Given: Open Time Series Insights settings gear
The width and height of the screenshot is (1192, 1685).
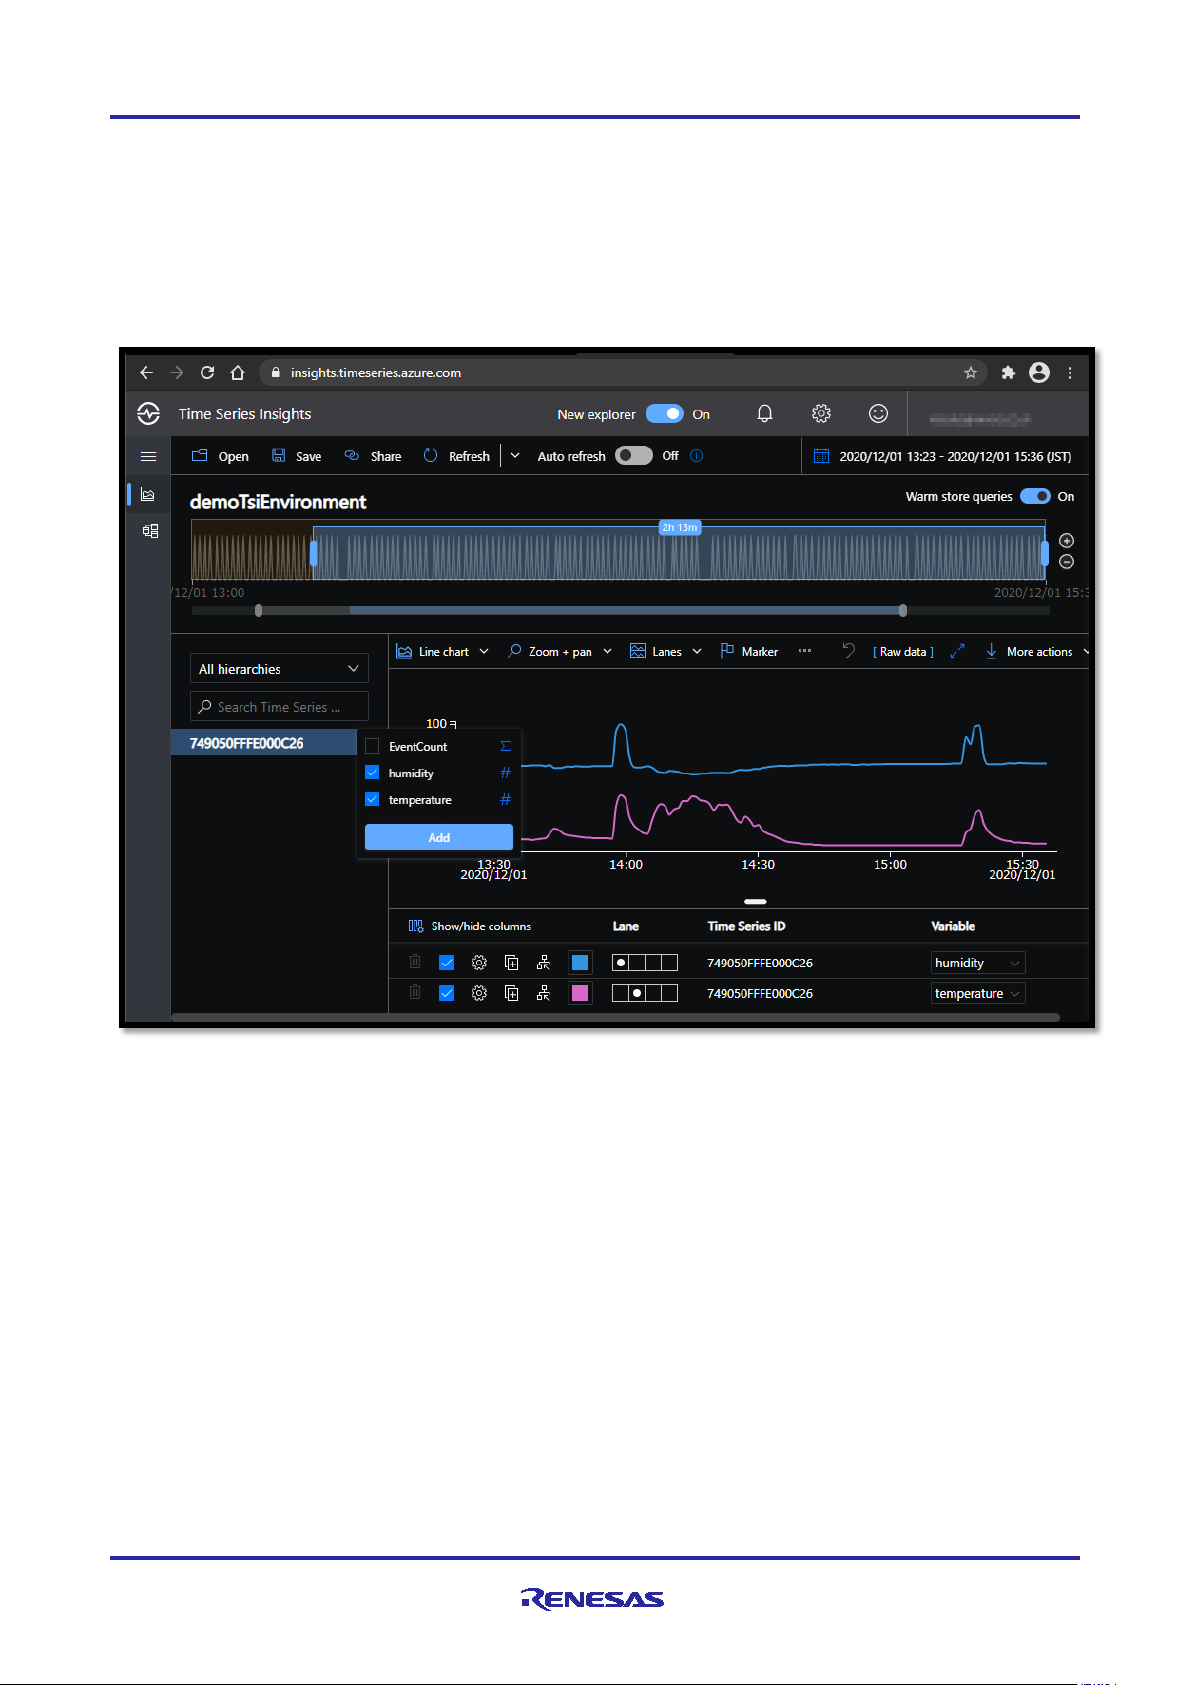Looking at the screenshot, I should [x=821, y=414].
